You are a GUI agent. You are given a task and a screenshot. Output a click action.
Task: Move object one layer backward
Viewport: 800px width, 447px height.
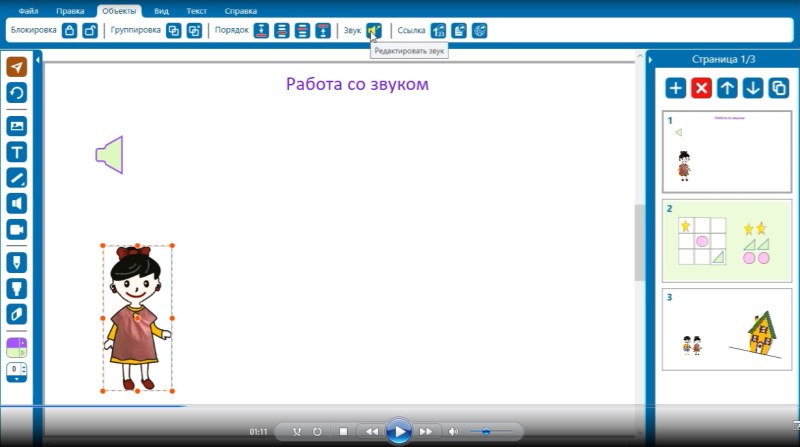282,31
